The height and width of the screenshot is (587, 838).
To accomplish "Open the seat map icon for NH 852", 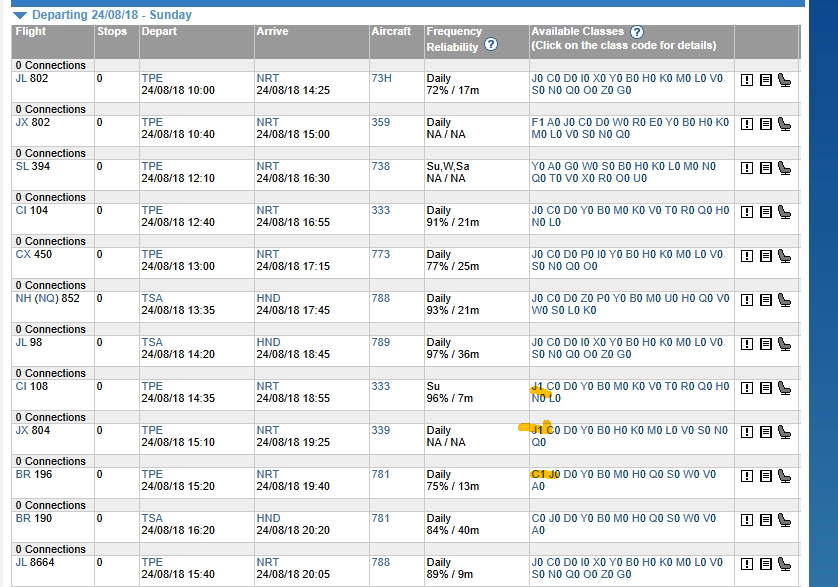I will pyautogui.click(x=784, y=300).
